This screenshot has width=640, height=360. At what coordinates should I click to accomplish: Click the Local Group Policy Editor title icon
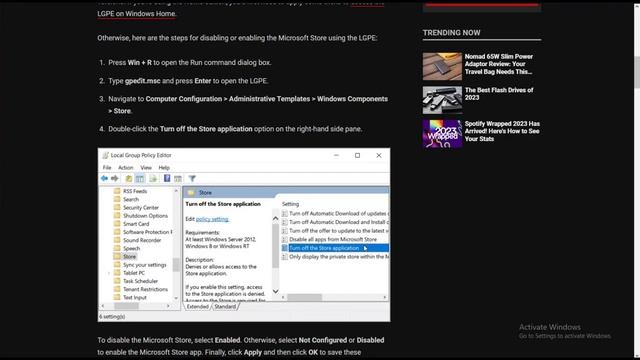[x=105, y=155]
